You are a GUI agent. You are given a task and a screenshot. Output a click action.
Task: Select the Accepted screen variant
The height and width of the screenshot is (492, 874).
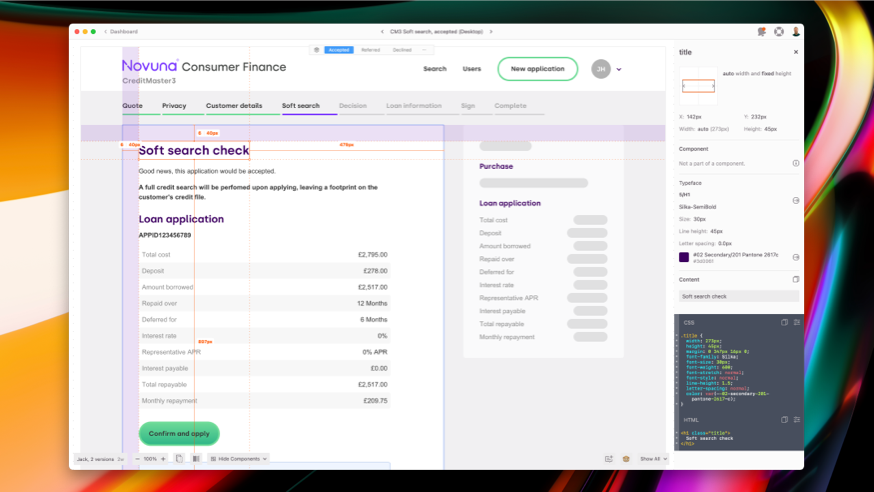click(339, 49)
